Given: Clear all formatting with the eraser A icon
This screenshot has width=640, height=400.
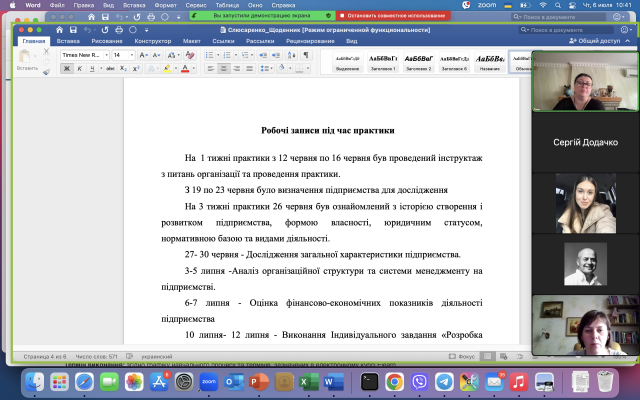Looking at the screenshot, I should click(x=190, y=55).
